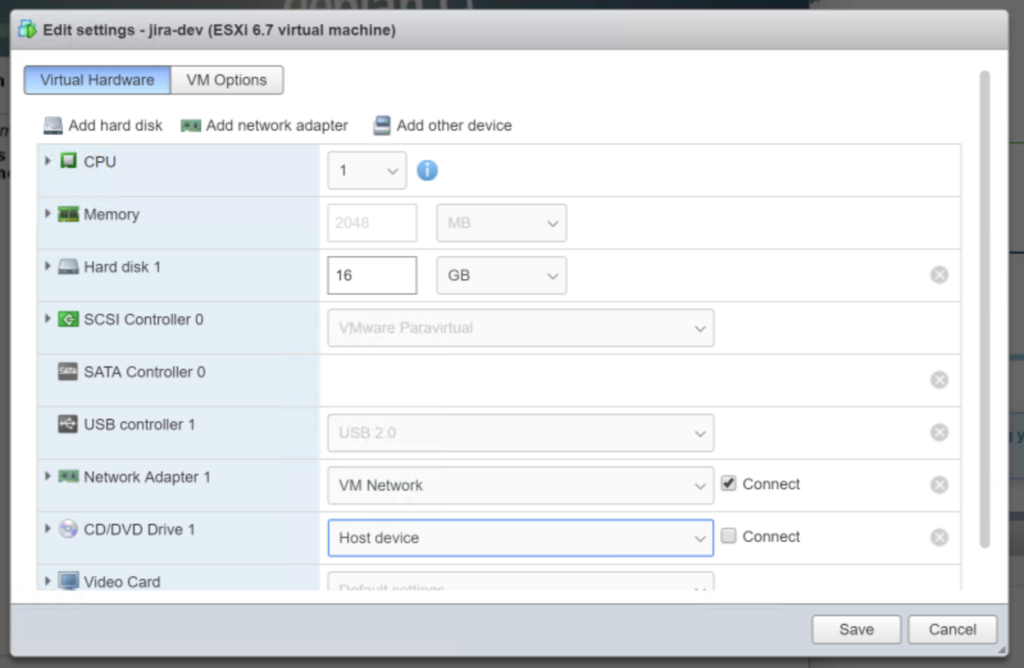This screenshot has height=668, width=1024.
Task: Expand the CPU row
Action: click(x=48, y=161)
